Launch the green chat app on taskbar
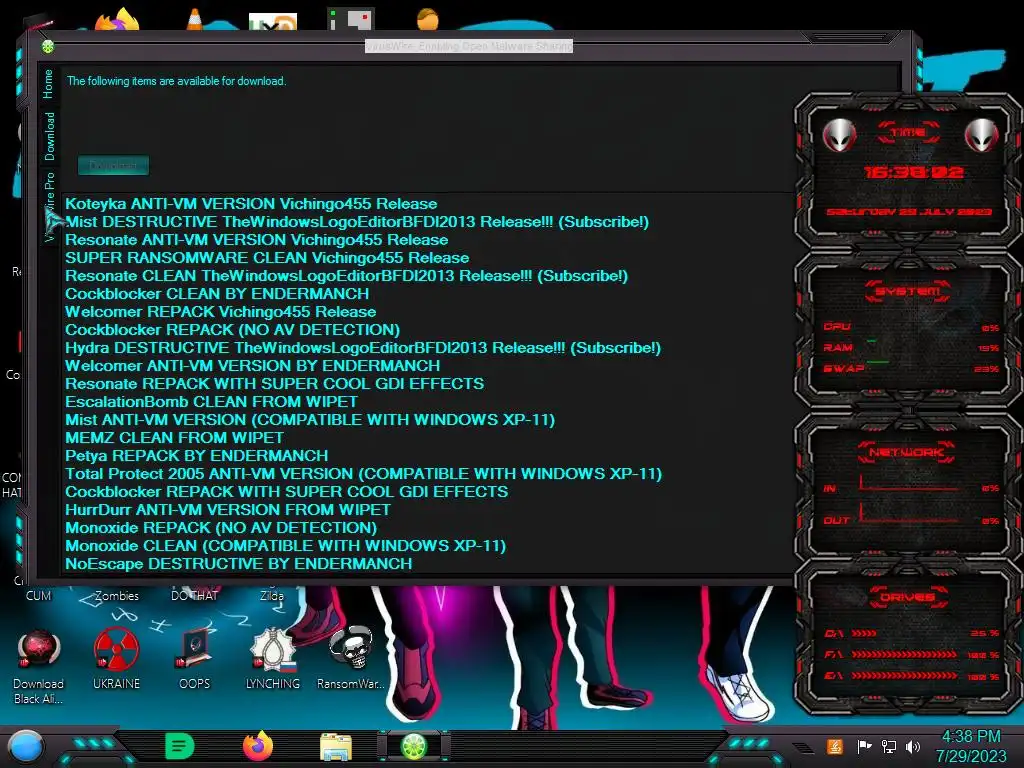 pyautogui.click(x=180, y=746)
